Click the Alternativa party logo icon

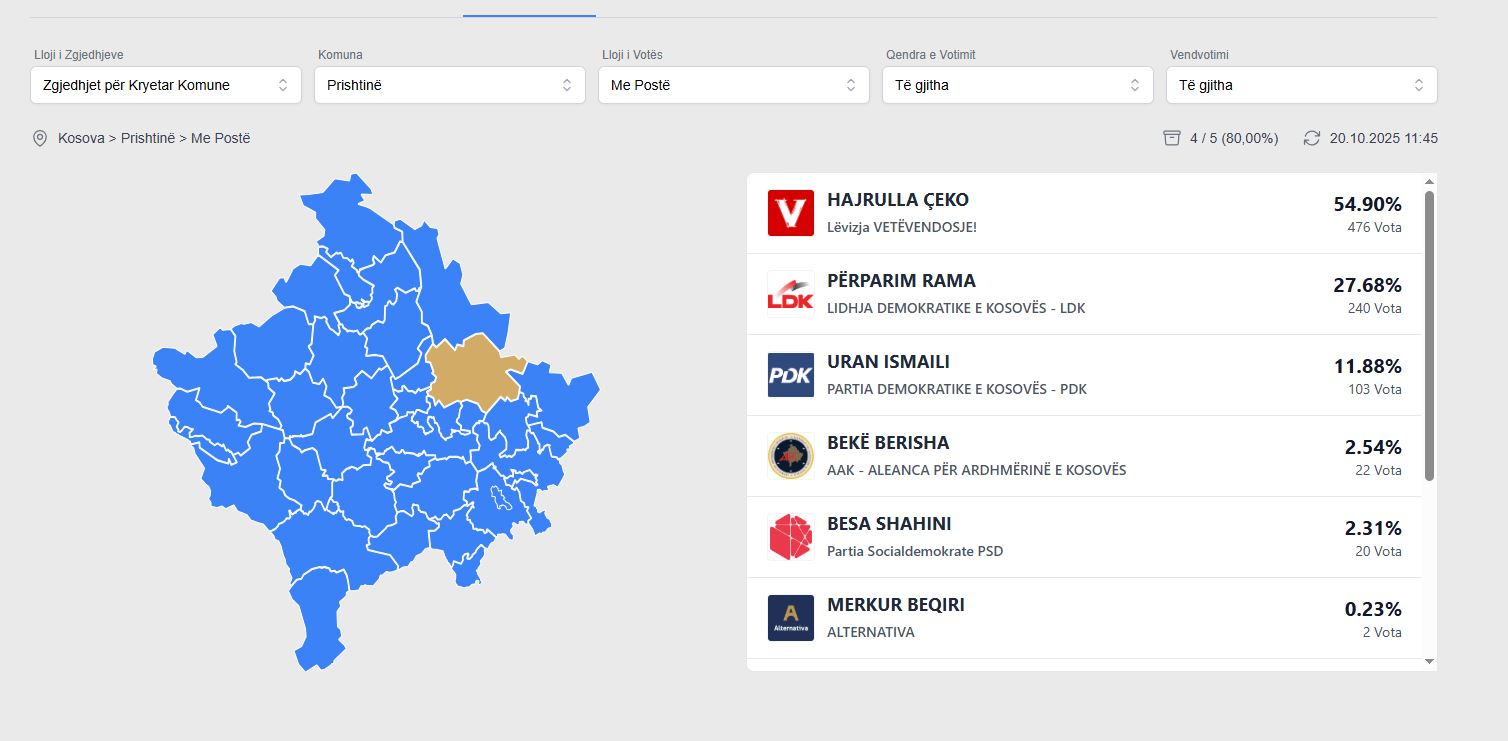coord(790,618)
